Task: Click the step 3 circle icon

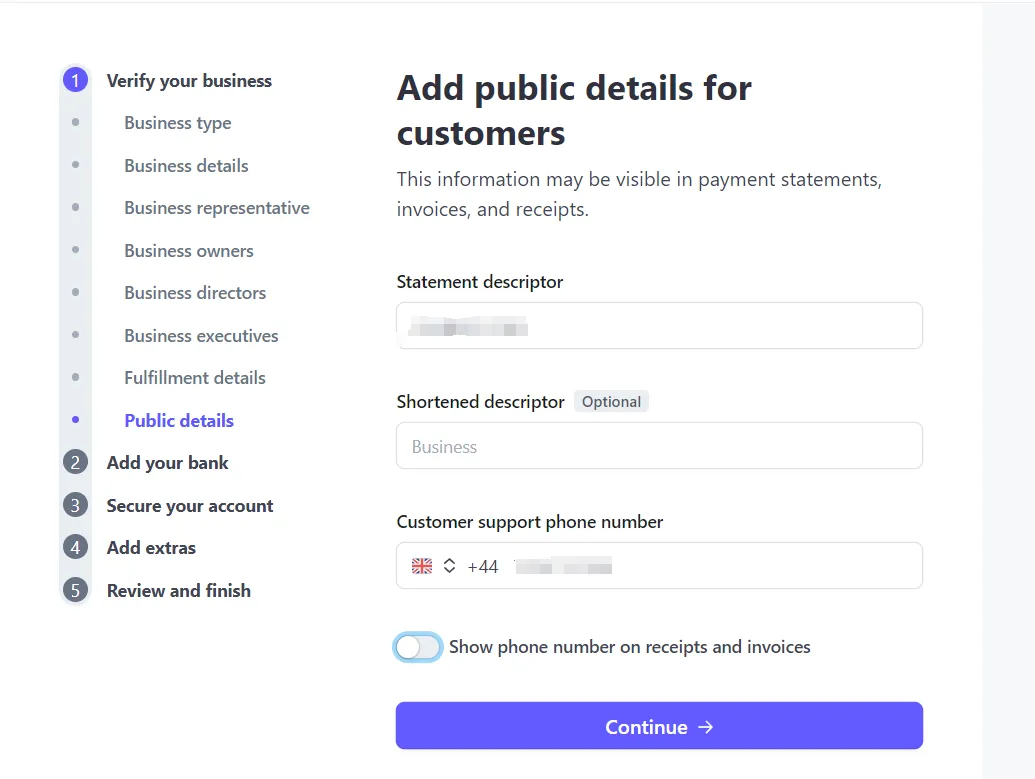Action: tap(75, 505)
